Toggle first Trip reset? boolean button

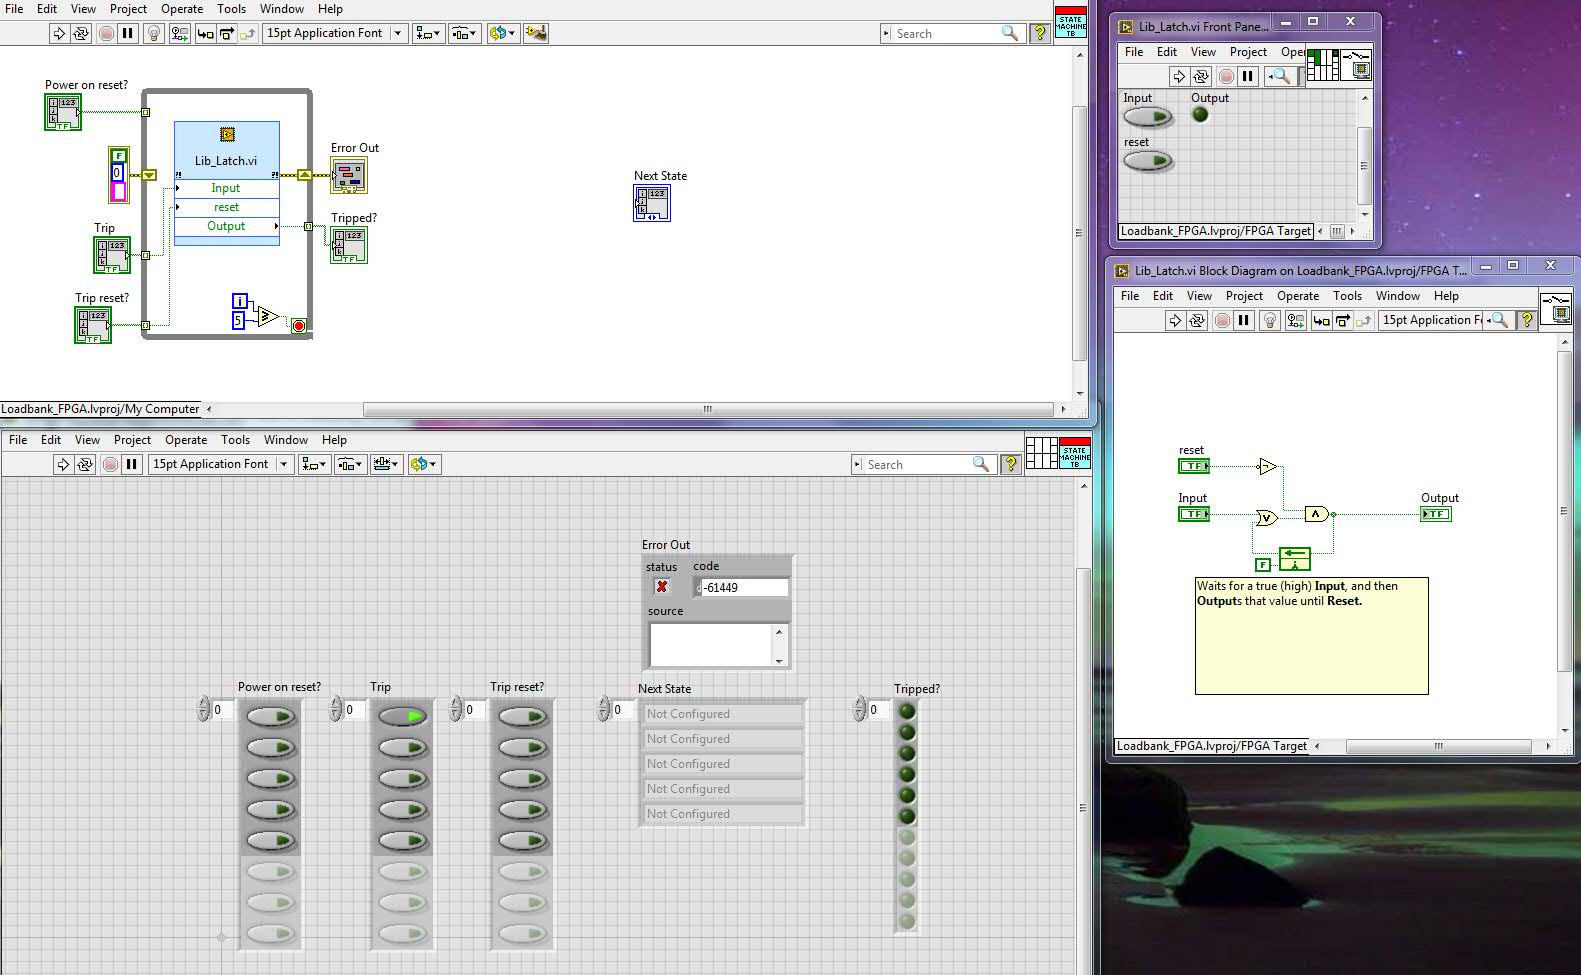[x=522, y=716]
